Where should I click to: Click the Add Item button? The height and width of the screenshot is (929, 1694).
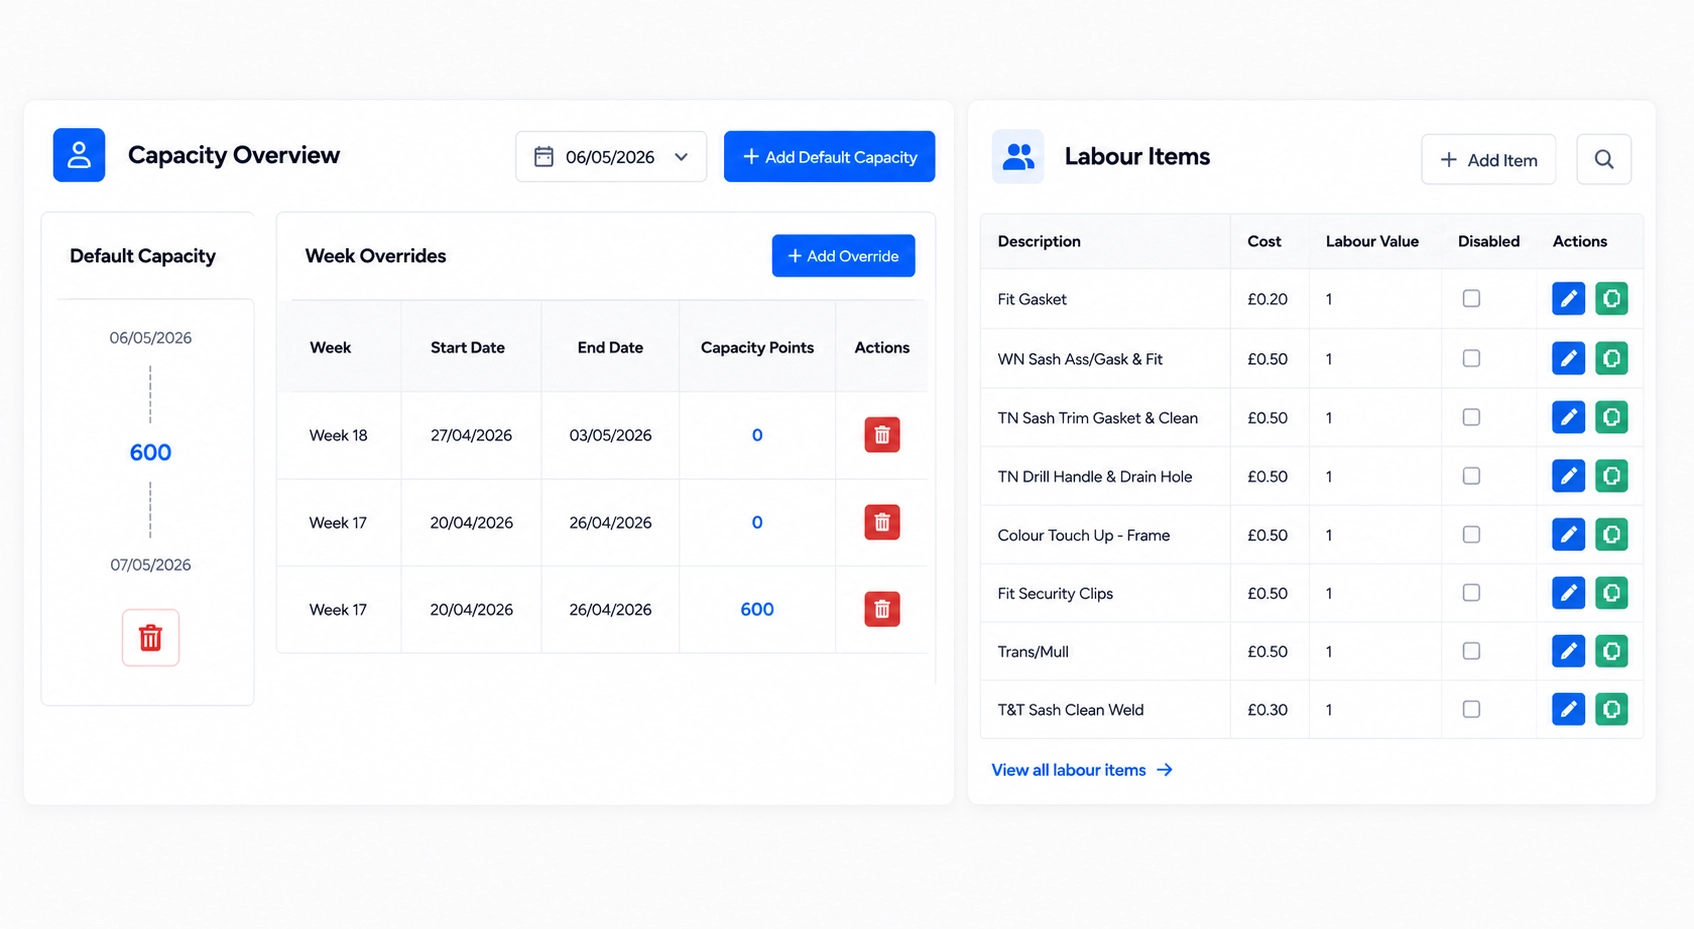point(1488,159)
